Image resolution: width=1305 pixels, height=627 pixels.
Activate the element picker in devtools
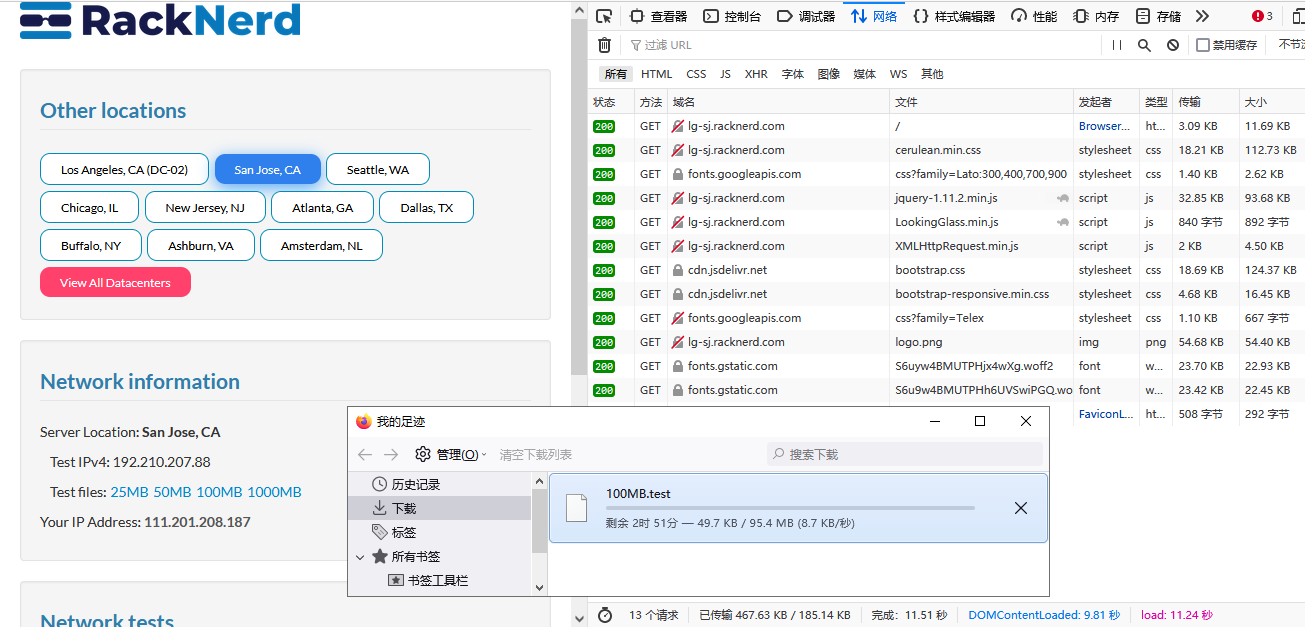pyautogui.click(x=603, y=16)
